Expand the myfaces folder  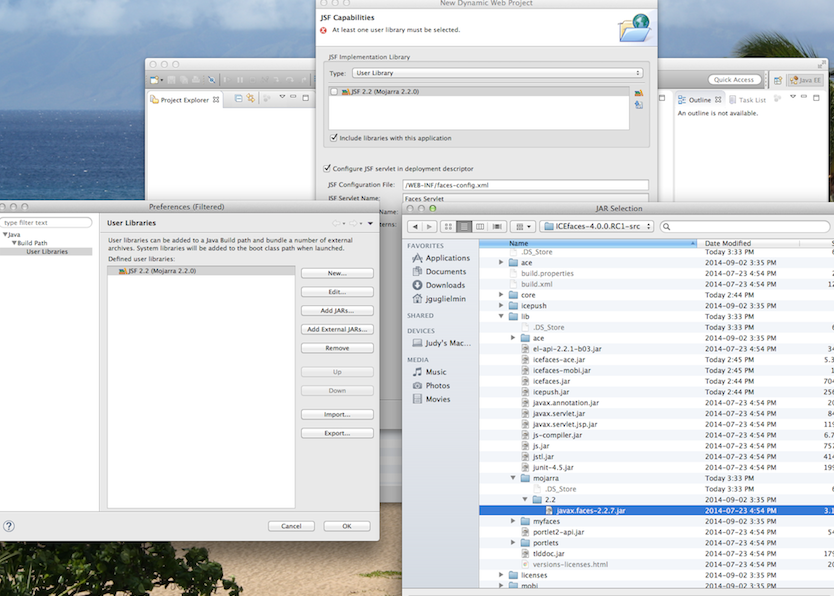tap(514, 521)
